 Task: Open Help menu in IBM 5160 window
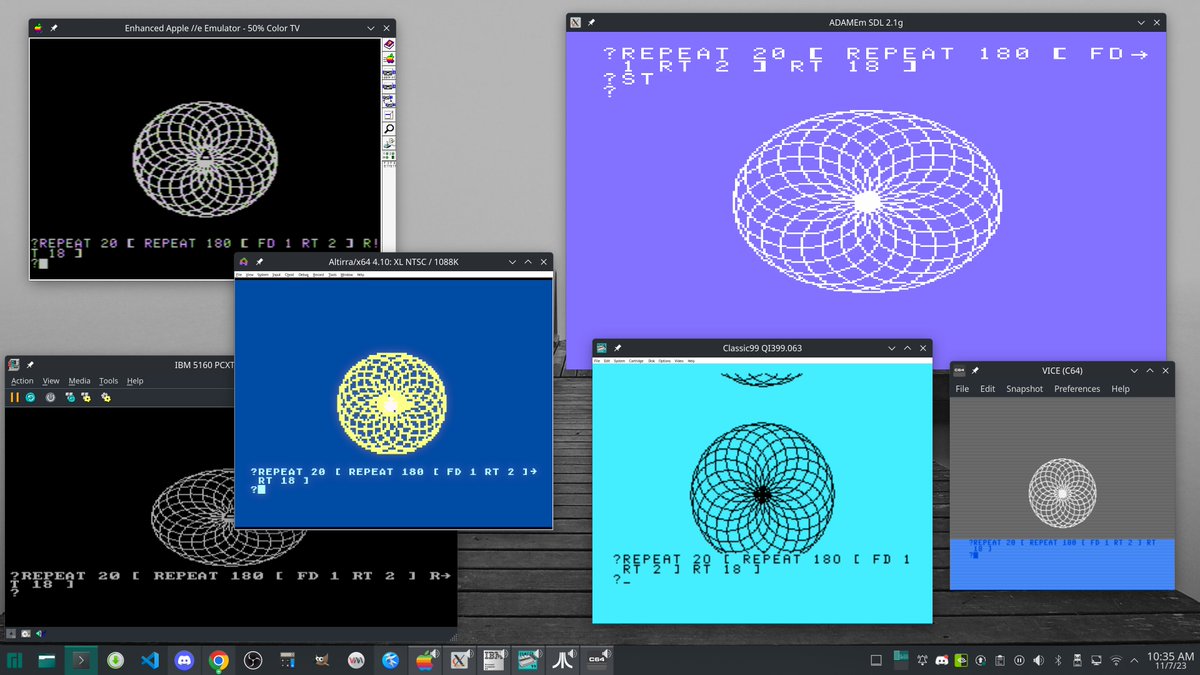click(x=135, y=381)
